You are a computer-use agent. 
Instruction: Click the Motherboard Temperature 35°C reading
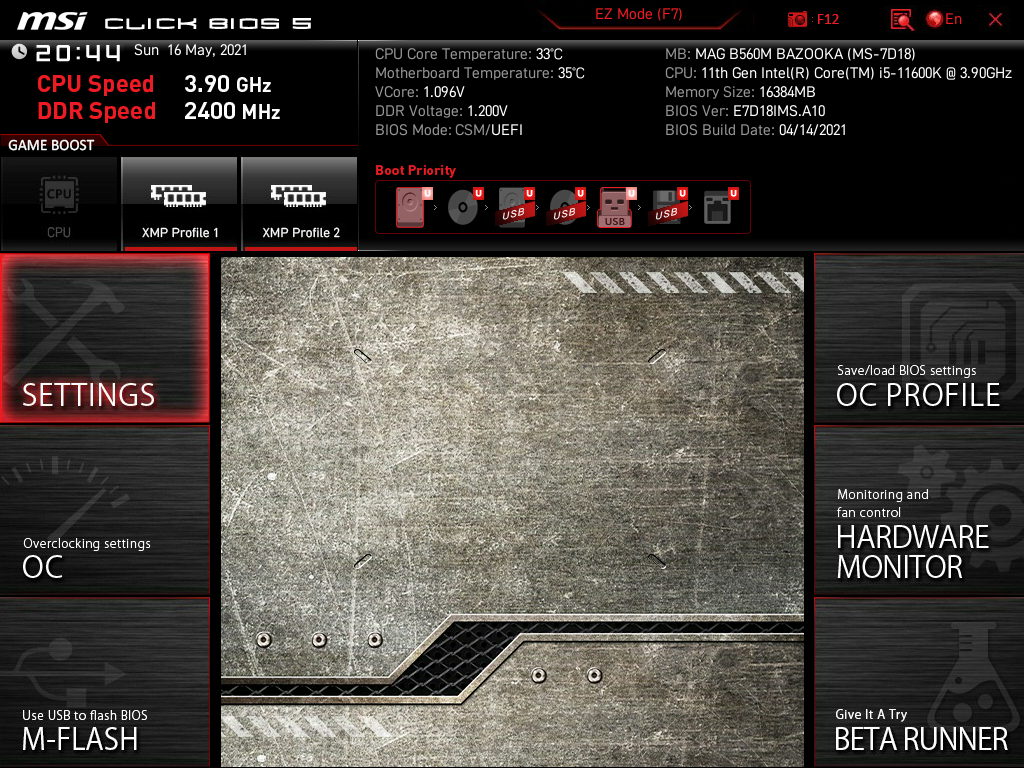[479, 73]
